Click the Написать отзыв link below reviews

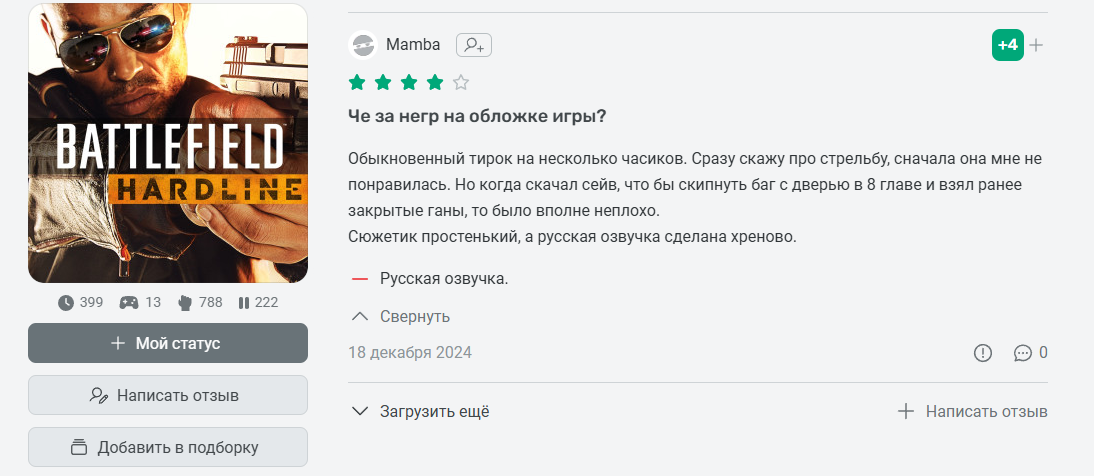(973, 411)
